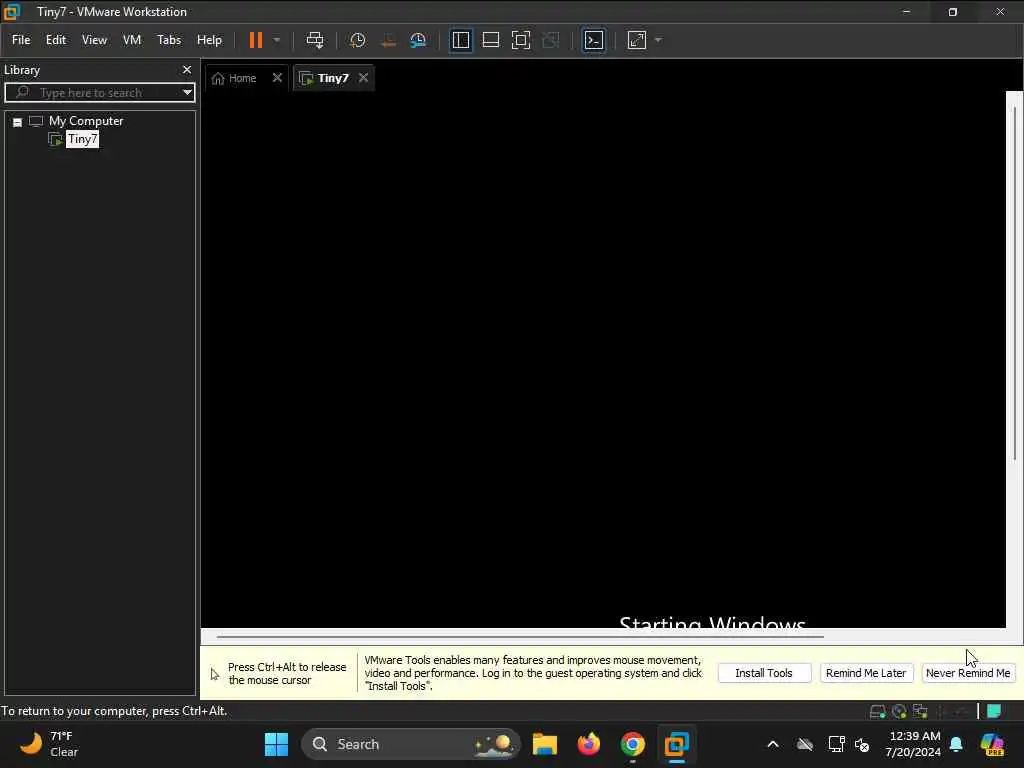Click the Unity mode toolbar icon
This screenshot has width=1024, height=768.
pos(551,40)
